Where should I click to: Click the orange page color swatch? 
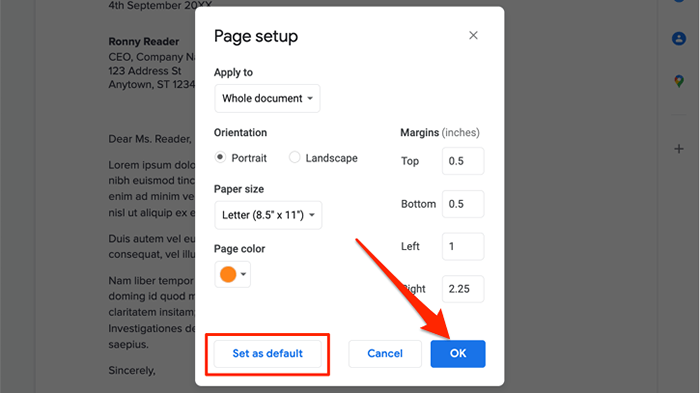click(228, 274)
